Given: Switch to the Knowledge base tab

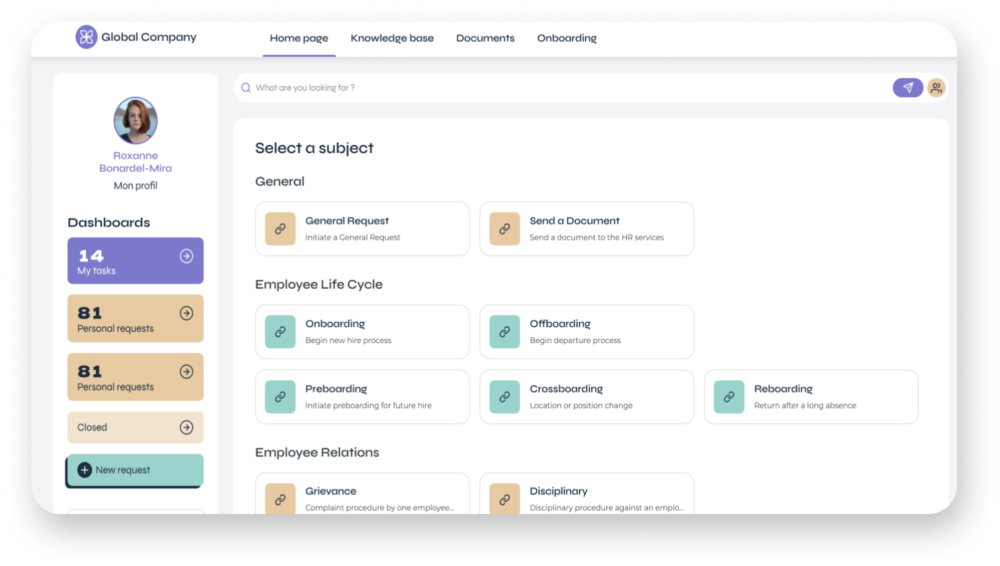Looking at the screenshot, I should click(x=392, y=38).
